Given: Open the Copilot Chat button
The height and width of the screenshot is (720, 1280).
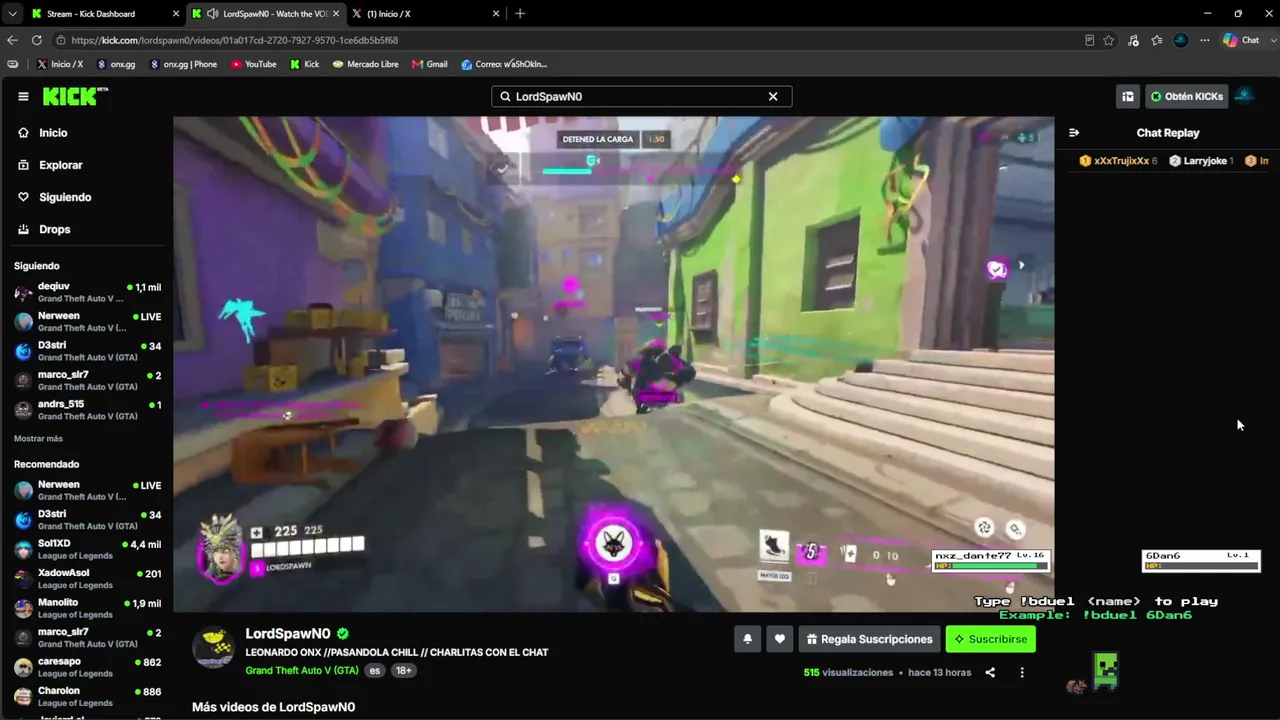Looking at the screenshot, I should coord(1242,40).
